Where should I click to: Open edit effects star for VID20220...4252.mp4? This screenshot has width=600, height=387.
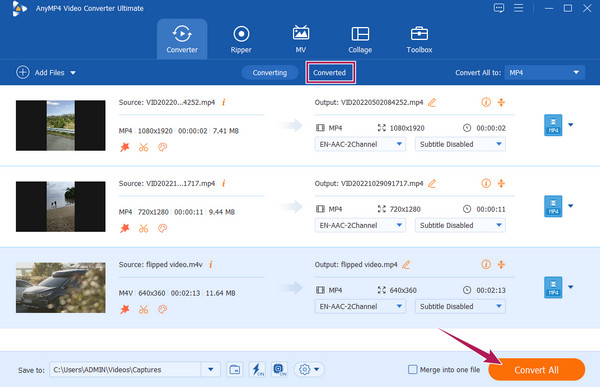125,147
